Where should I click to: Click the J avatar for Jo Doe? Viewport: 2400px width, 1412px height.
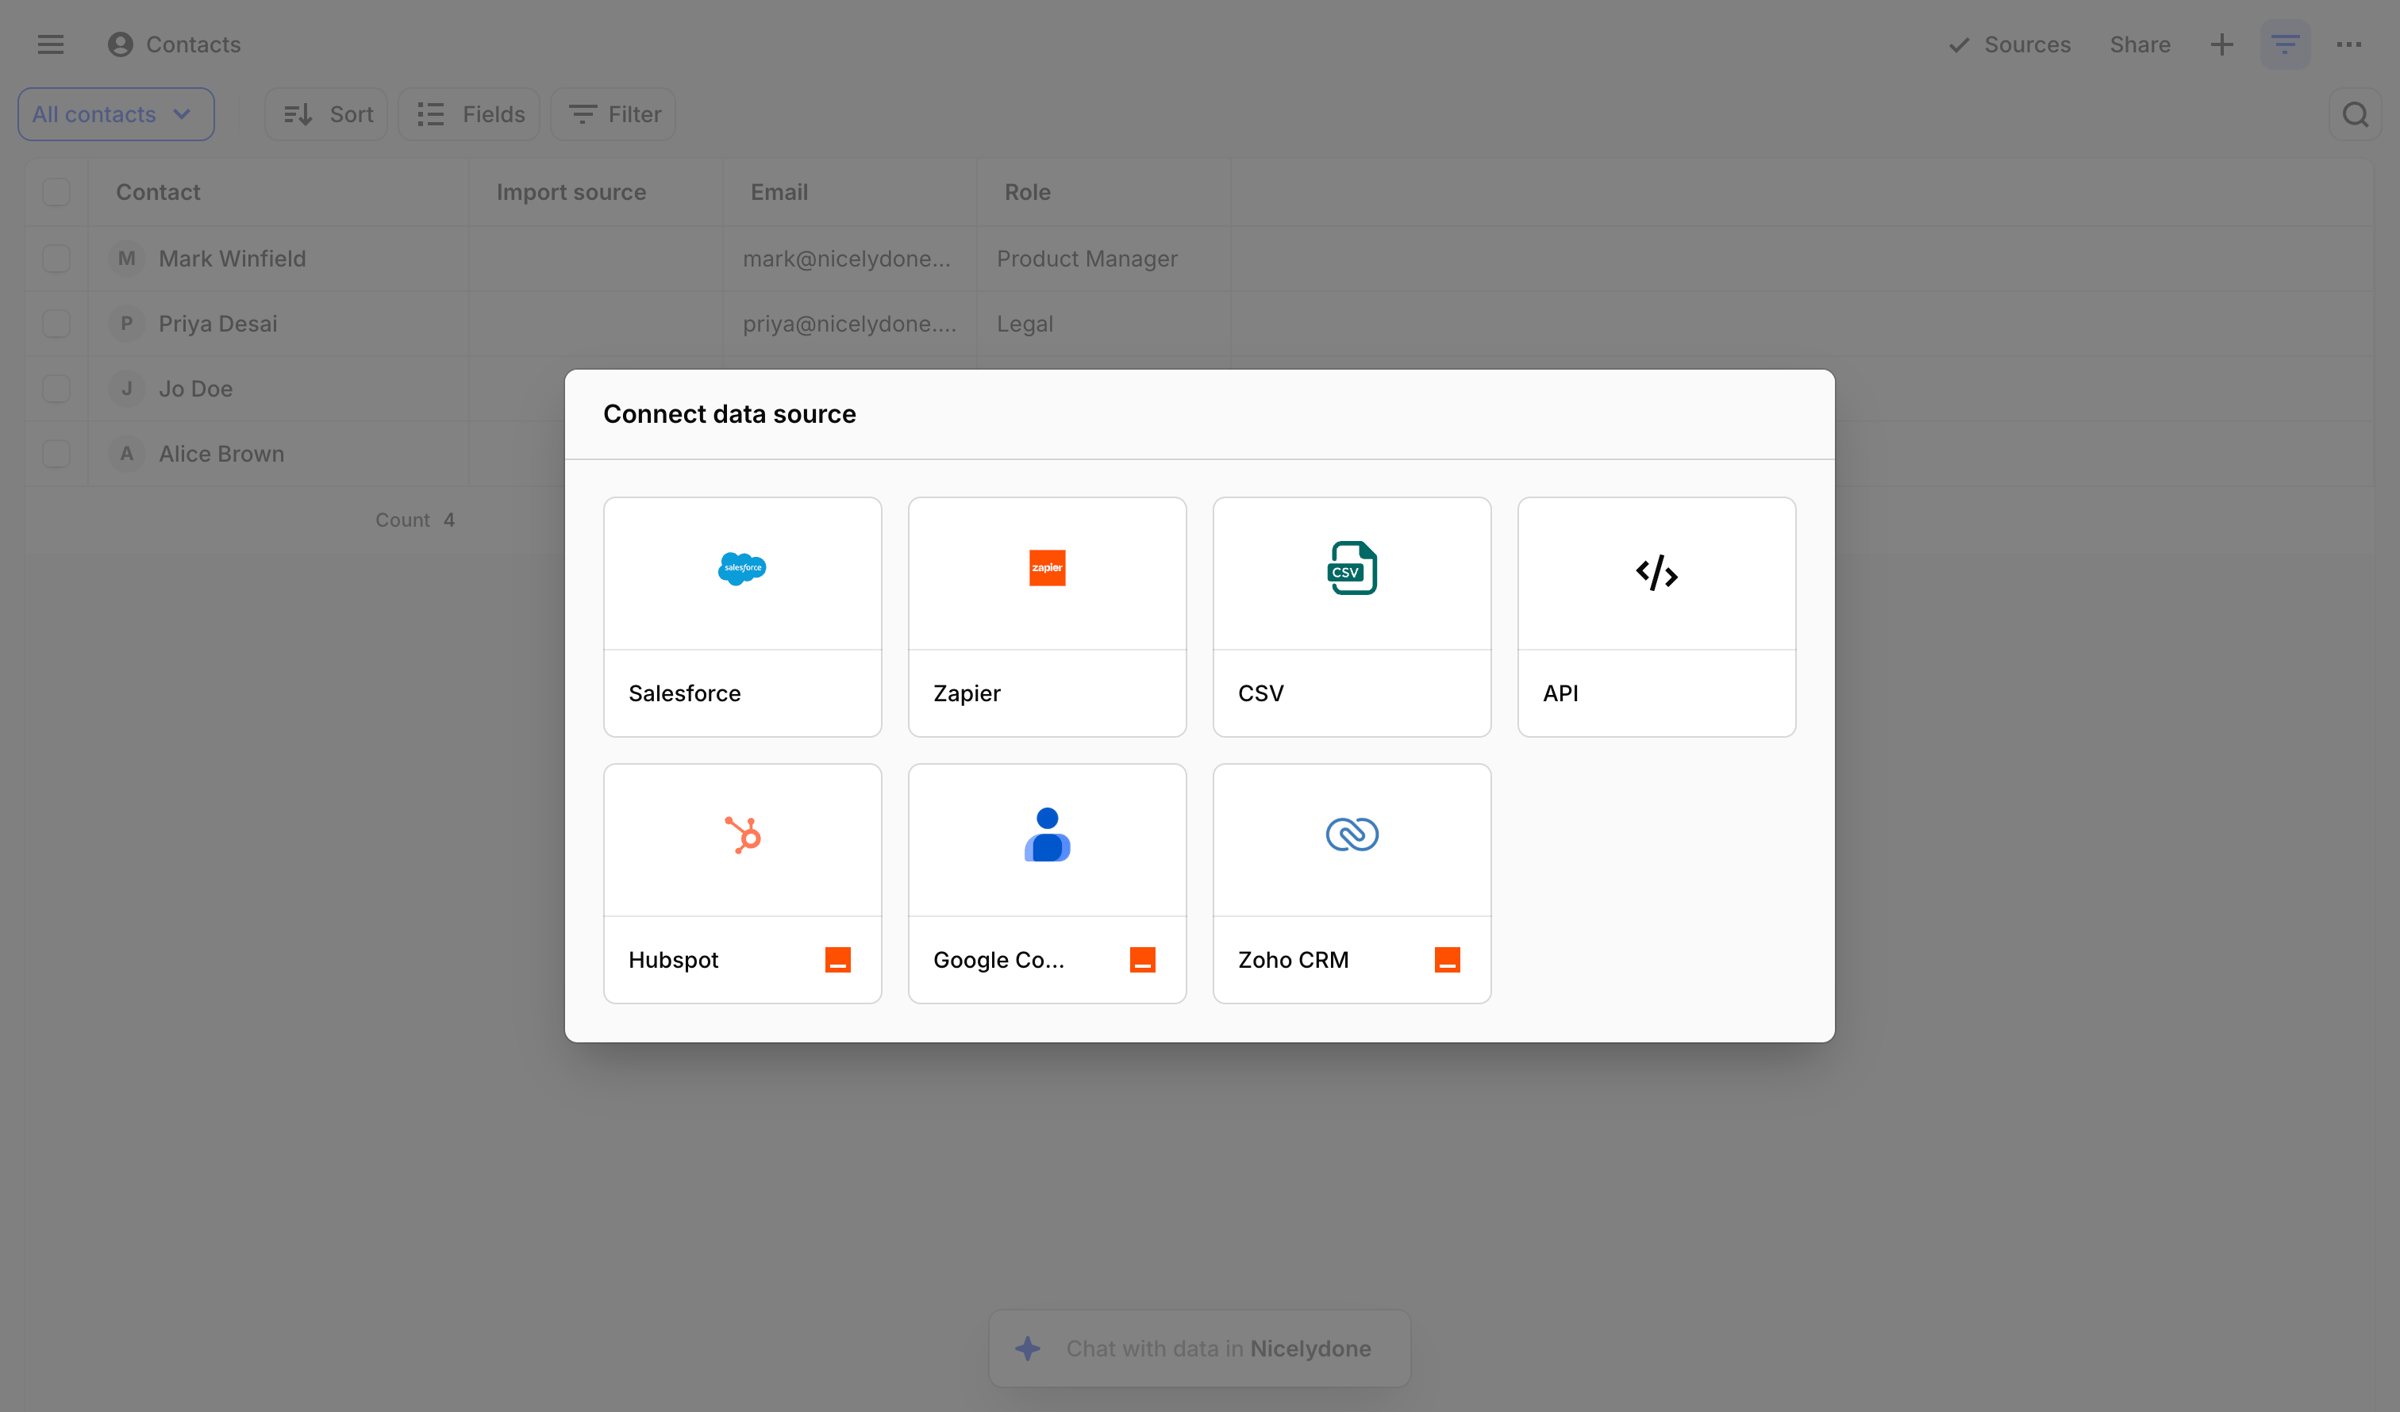tap(126, 389)
